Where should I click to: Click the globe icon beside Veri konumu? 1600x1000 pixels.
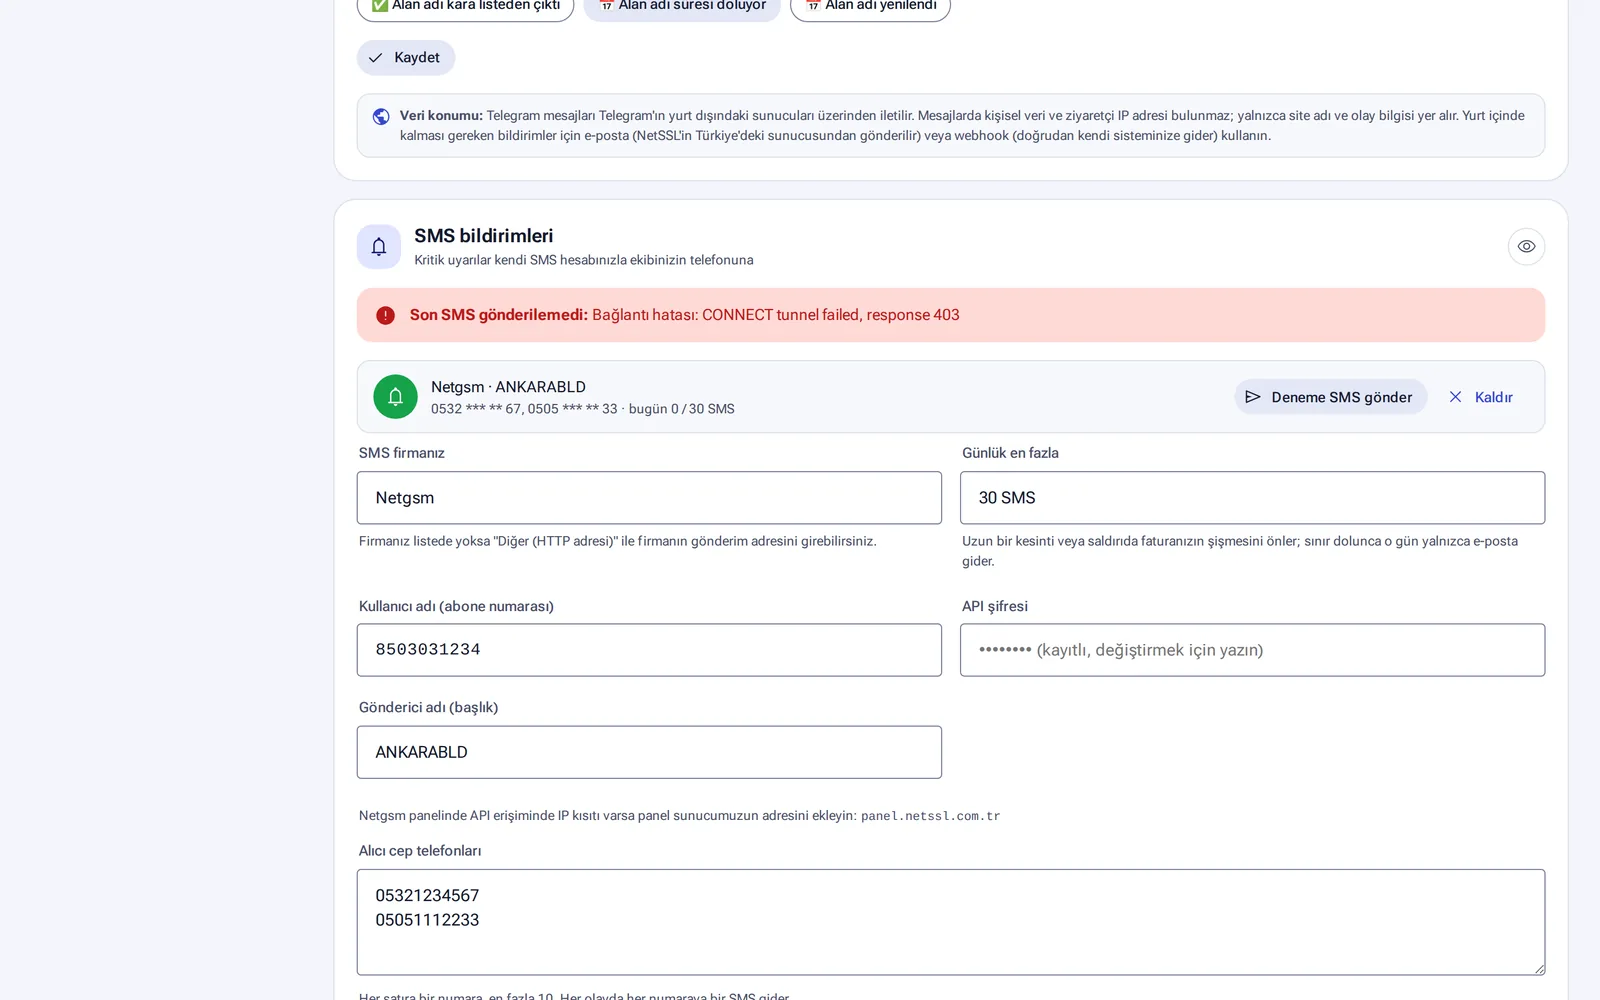click(381, 116)
